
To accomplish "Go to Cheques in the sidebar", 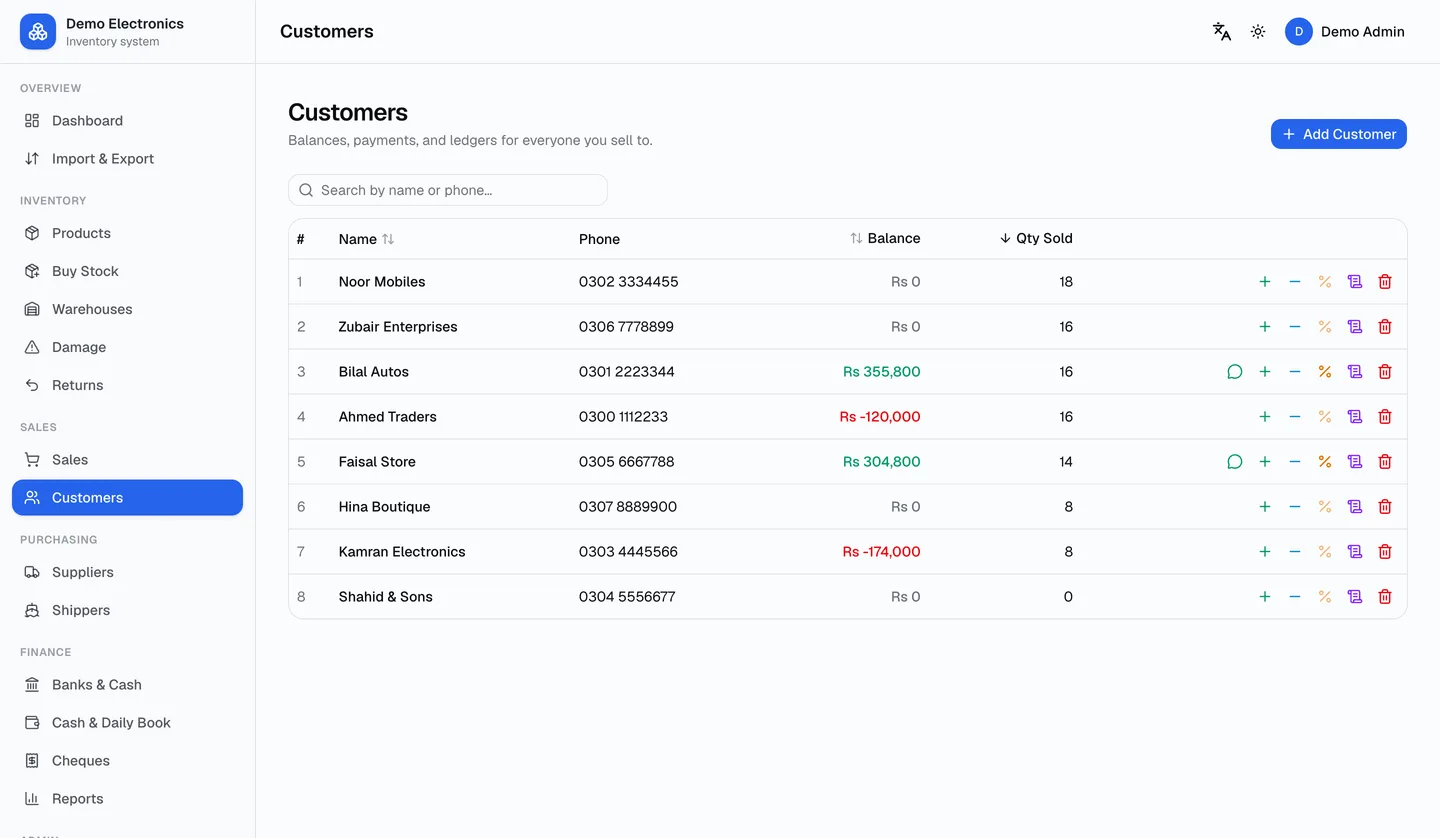I will tap(127, 761).
